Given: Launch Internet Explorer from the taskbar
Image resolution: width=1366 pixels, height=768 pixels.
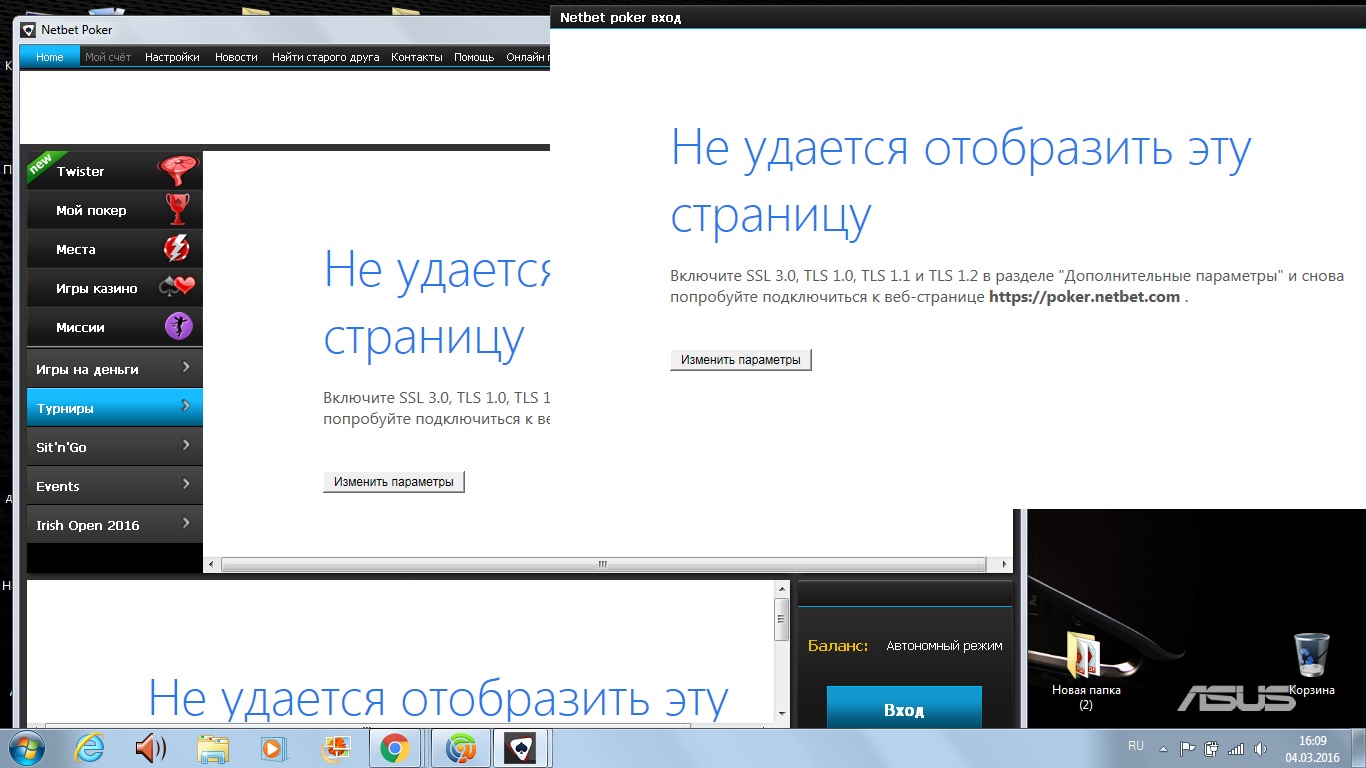Looking at the screenshot, I should pyautogui.click(x=90, y=748).
